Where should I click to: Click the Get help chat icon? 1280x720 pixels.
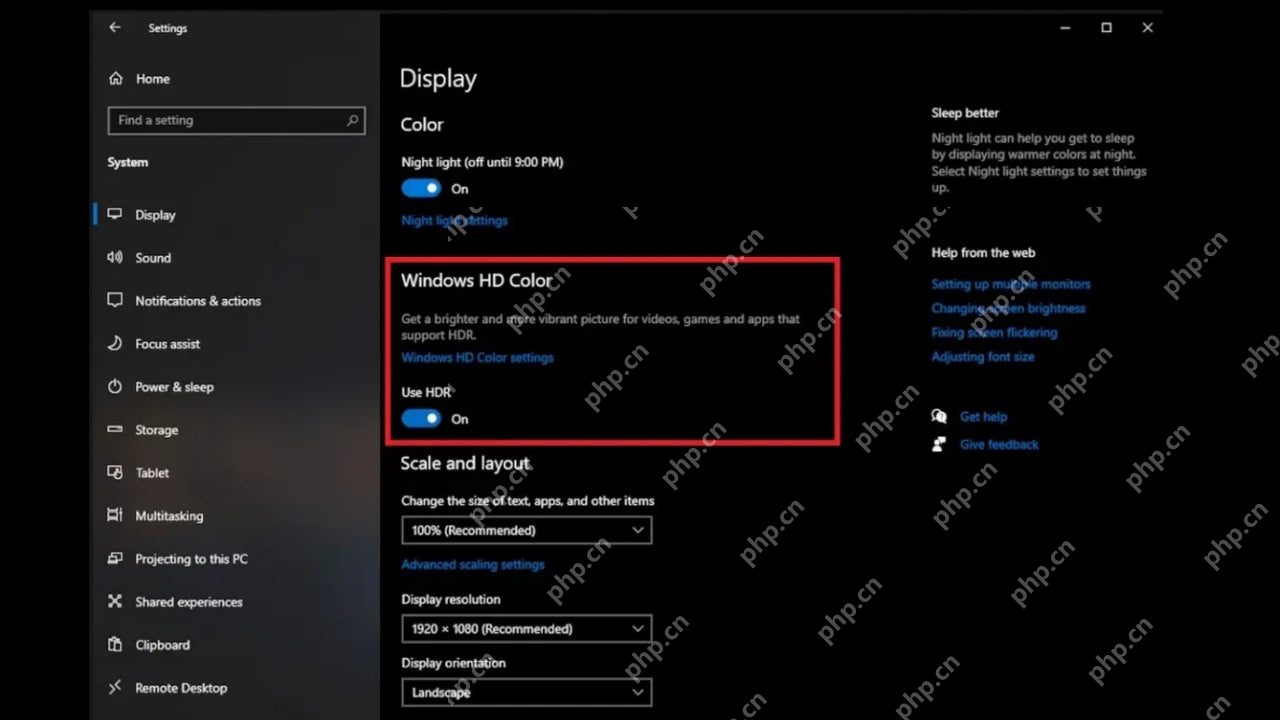[x=939, y=416]
